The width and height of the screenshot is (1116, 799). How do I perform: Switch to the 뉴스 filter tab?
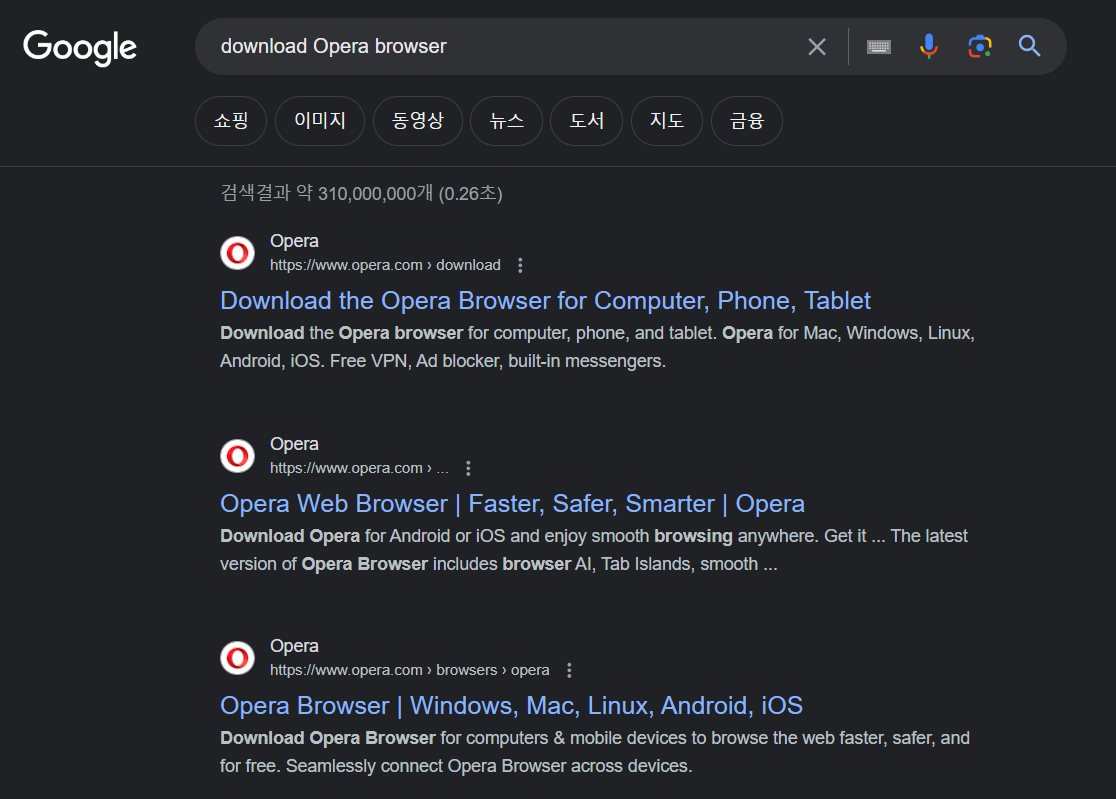pyautogui.click(x=506, y=121)
